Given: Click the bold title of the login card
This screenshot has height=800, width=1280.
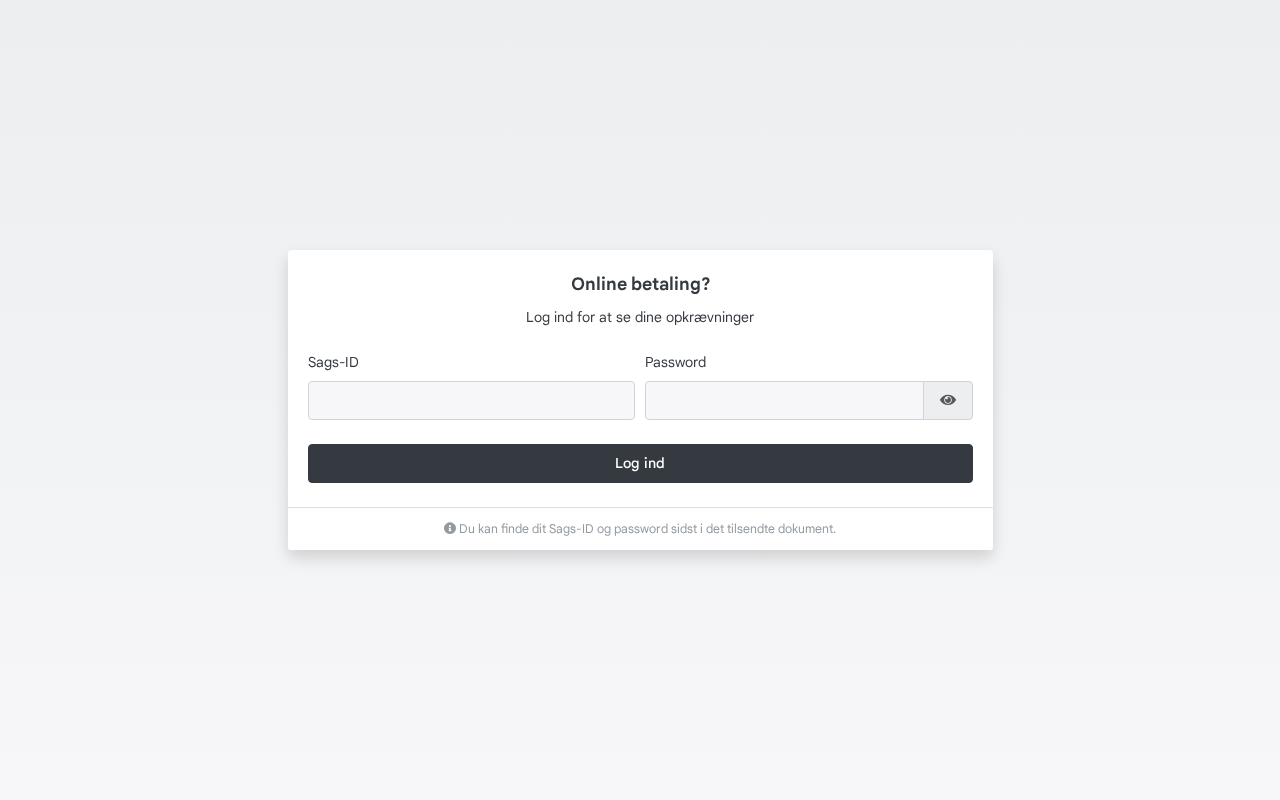Looking at the screenshot, I should pyautogui.click(x=640, y=284).
